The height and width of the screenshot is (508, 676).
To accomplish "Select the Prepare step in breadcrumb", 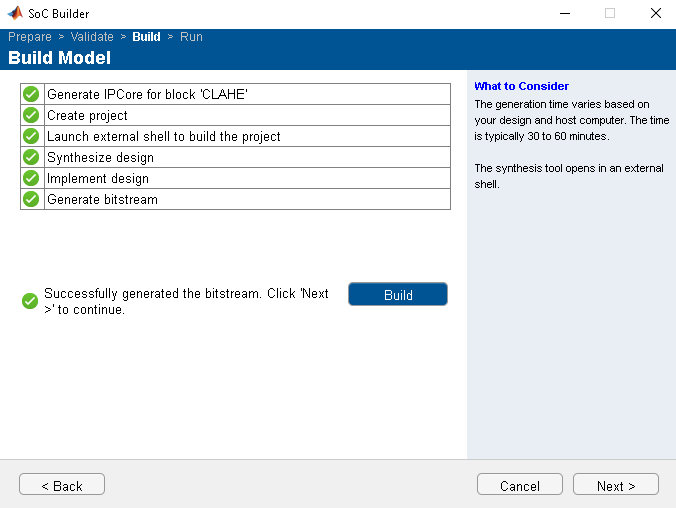I will click(x=30, y=37).
